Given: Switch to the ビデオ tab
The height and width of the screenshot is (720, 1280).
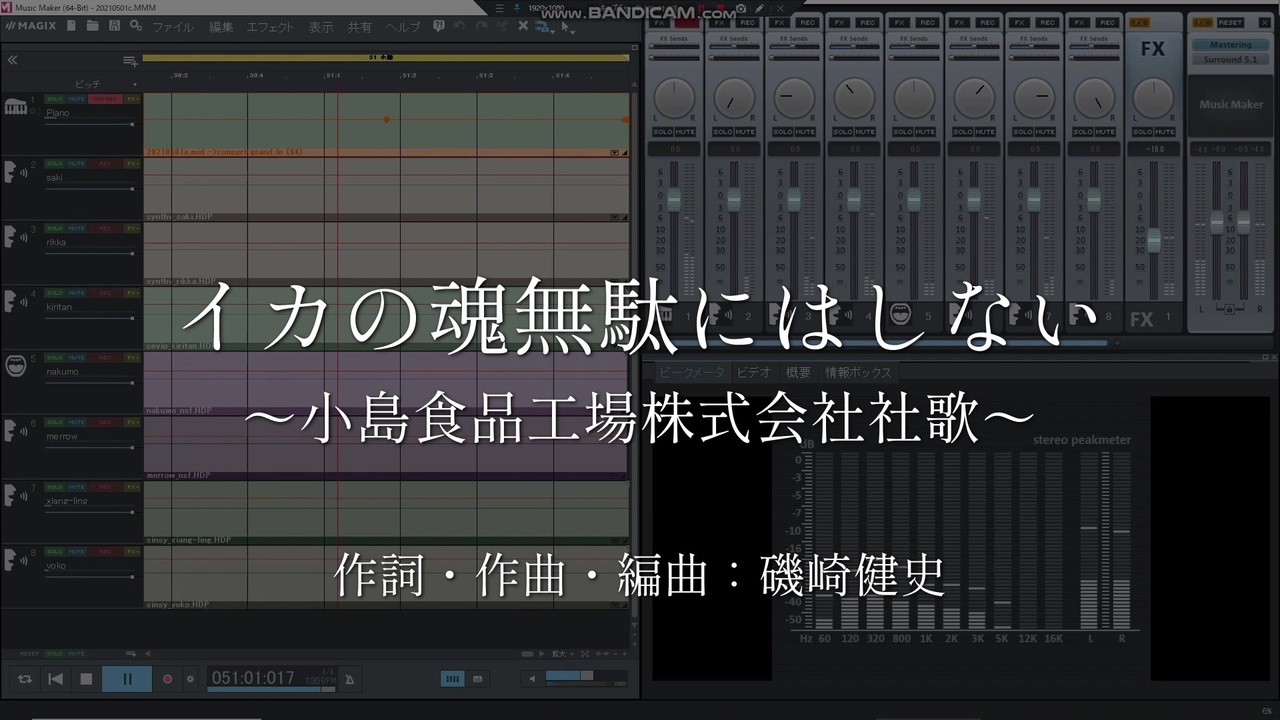Looking at the screenshot, I should (x=754, y=372).
